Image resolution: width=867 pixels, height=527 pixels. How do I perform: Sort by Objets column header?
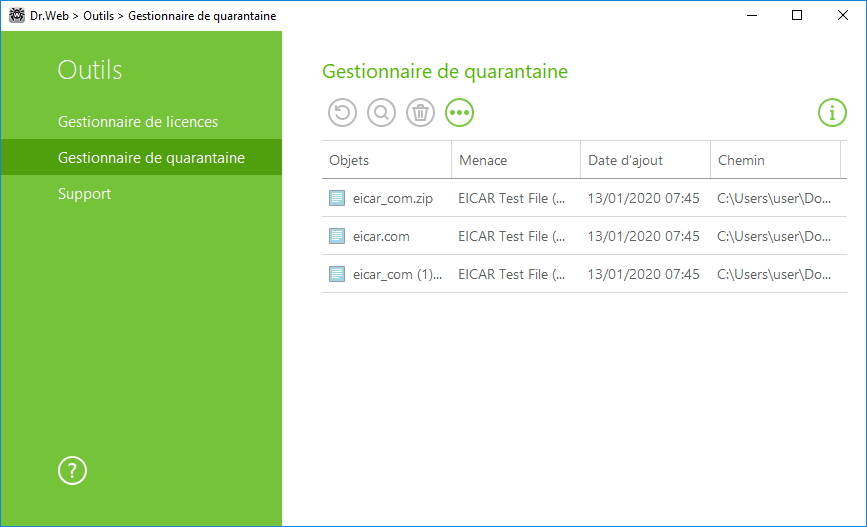point(387,160)
